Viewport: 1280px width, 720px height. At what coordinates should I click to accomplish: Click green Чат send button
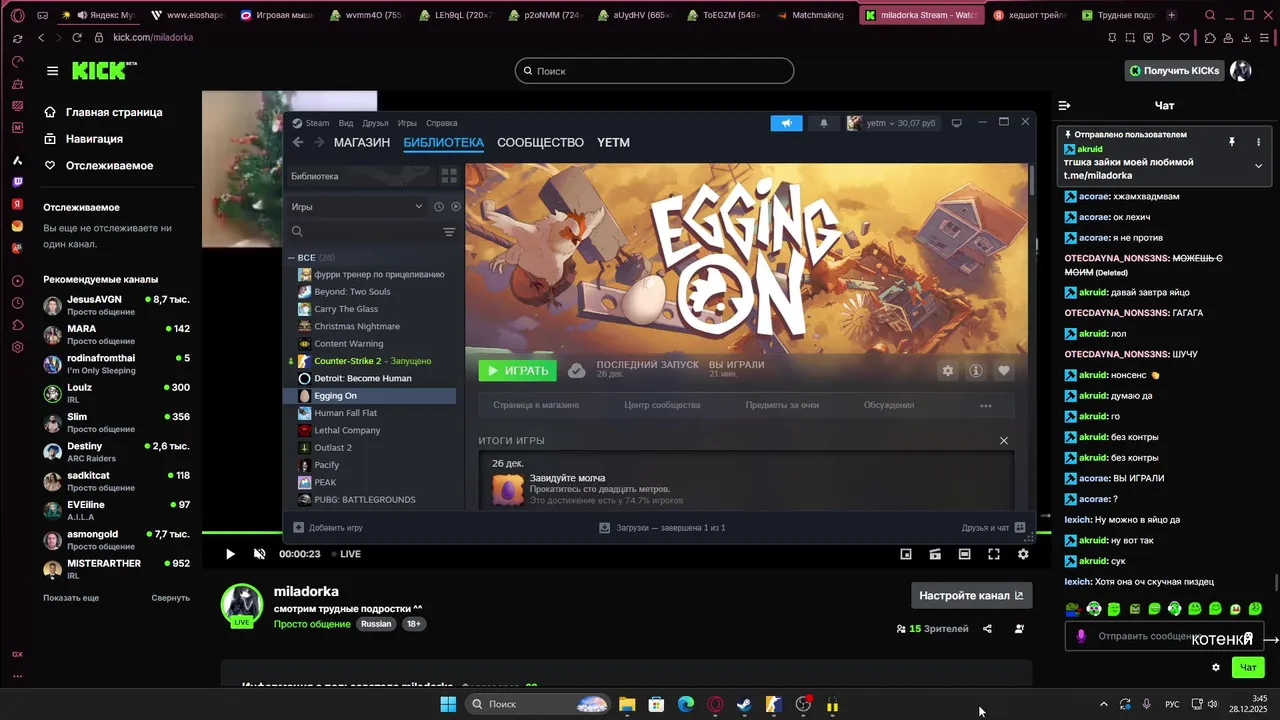pyautogui.click(x=1248, y=667)
